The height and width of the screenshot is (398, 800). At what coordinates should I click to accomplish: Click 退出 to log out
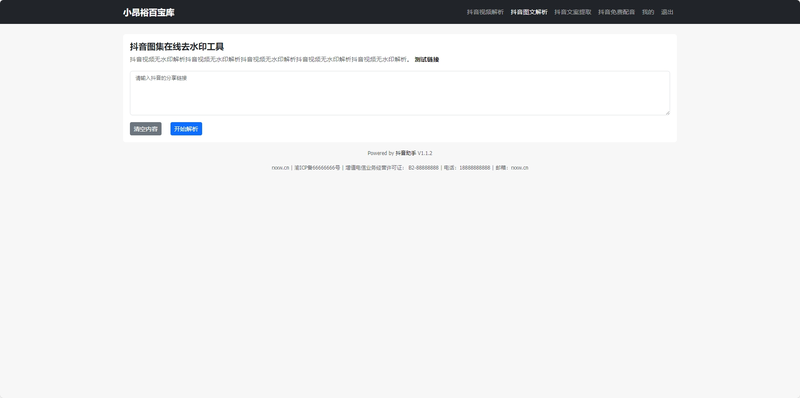pyautogui.click(x=667, y=12)
